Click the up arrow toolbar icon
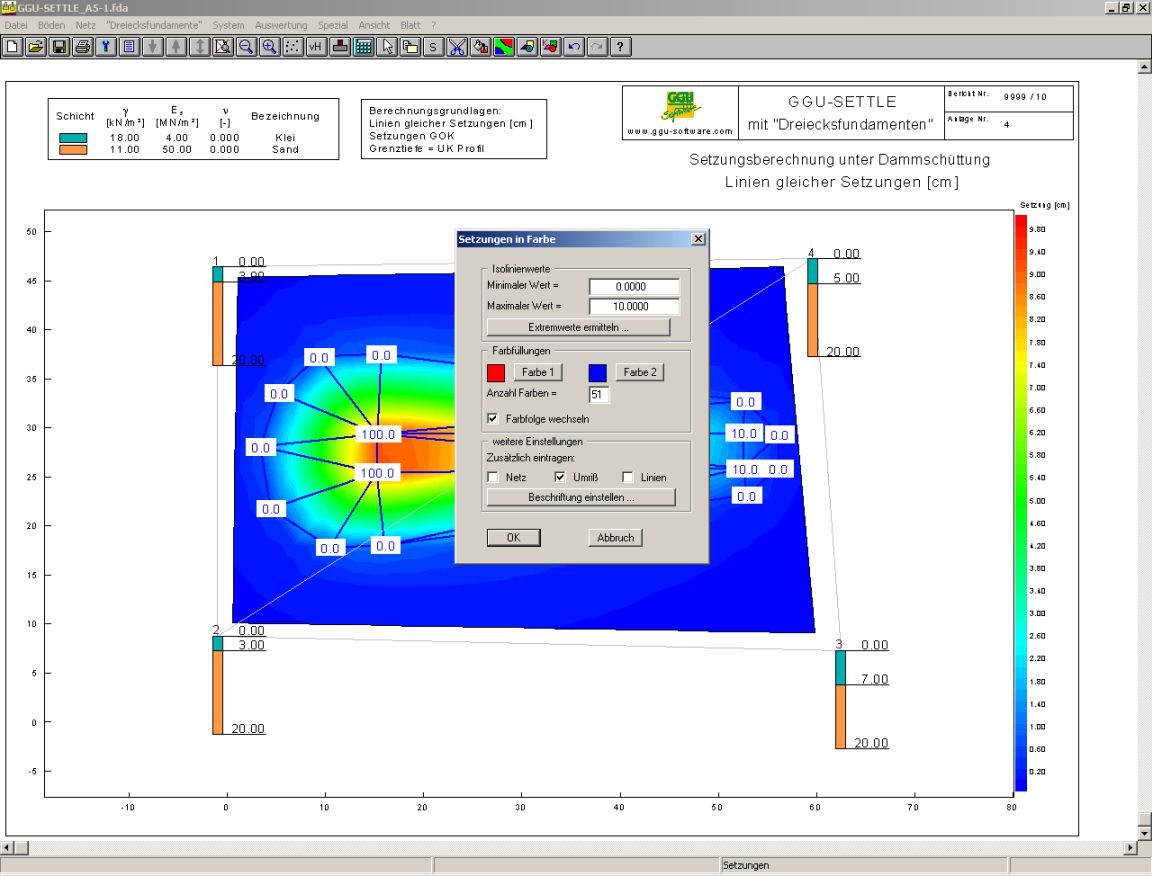Viewport: 1152px width, 876px height. 176,47
